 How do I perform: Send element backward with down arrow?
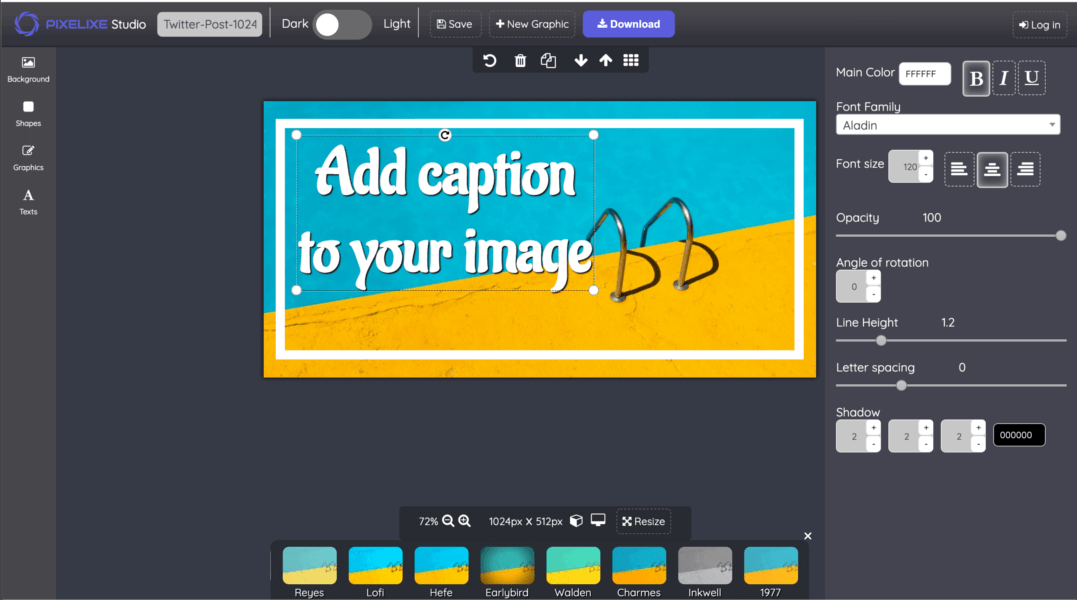point(581,61)
